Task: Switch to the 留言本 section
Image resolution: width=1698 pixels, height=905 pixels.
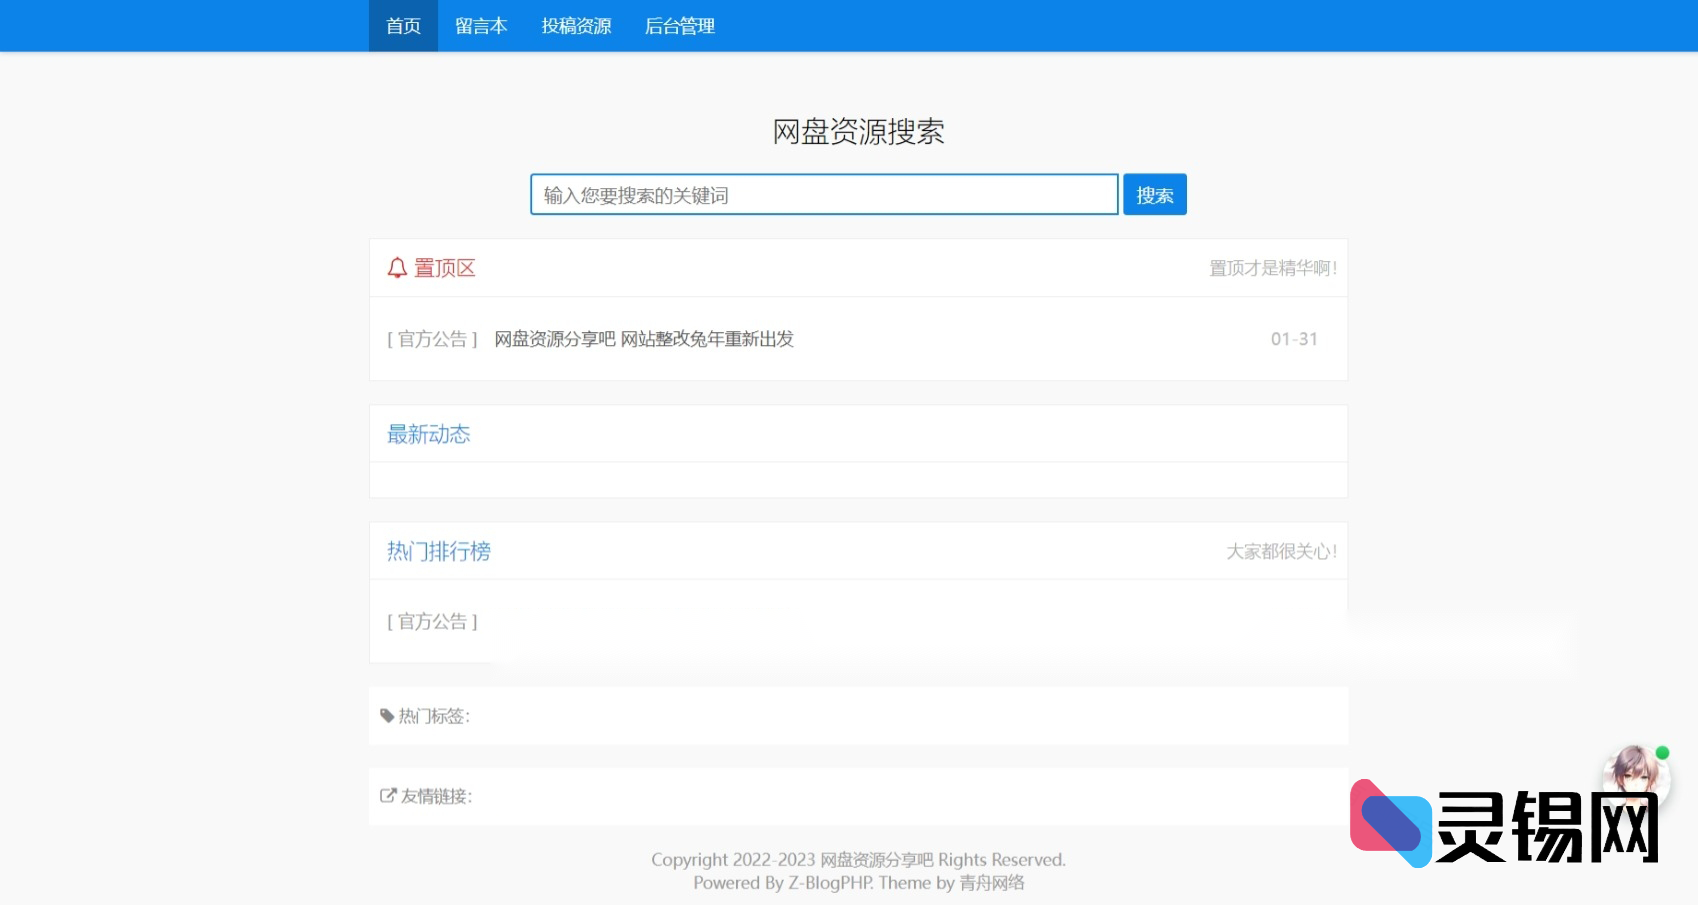Action: tap(481, 26)
